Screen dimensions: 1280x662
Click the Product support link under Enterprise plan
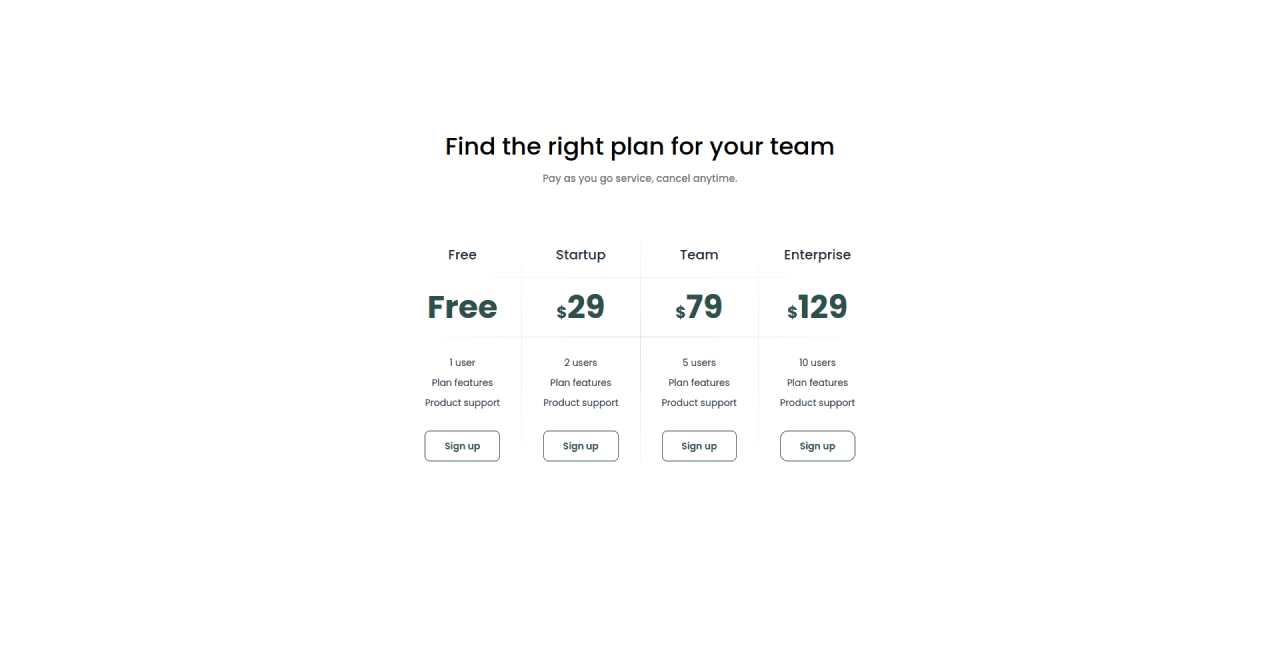(817, 402)
